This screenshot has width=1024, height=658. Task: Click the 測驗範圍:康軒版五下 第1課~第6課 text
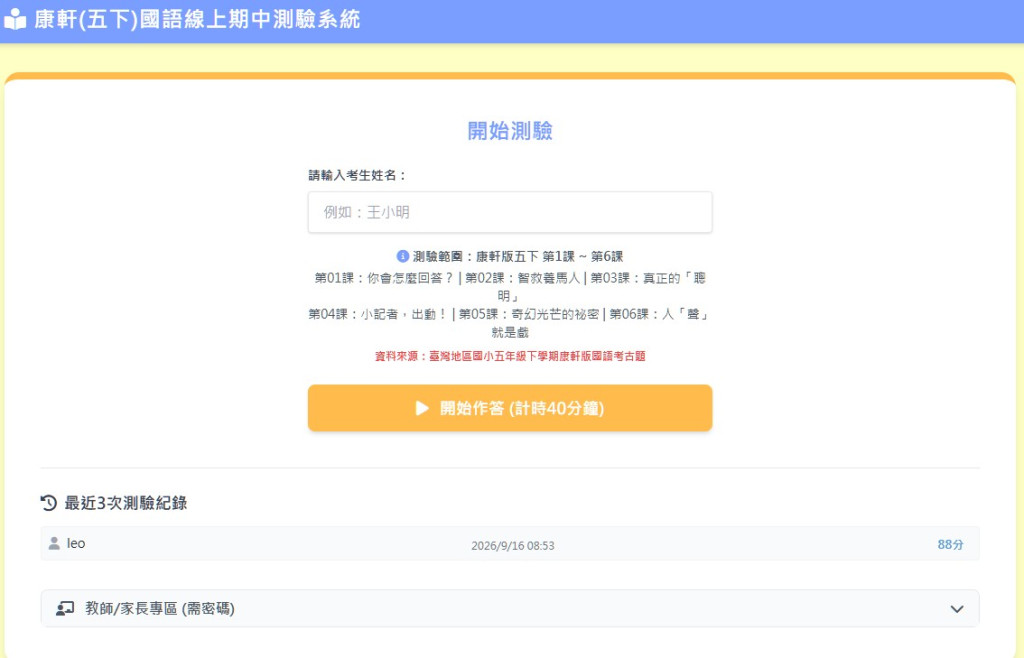(518, 256)
